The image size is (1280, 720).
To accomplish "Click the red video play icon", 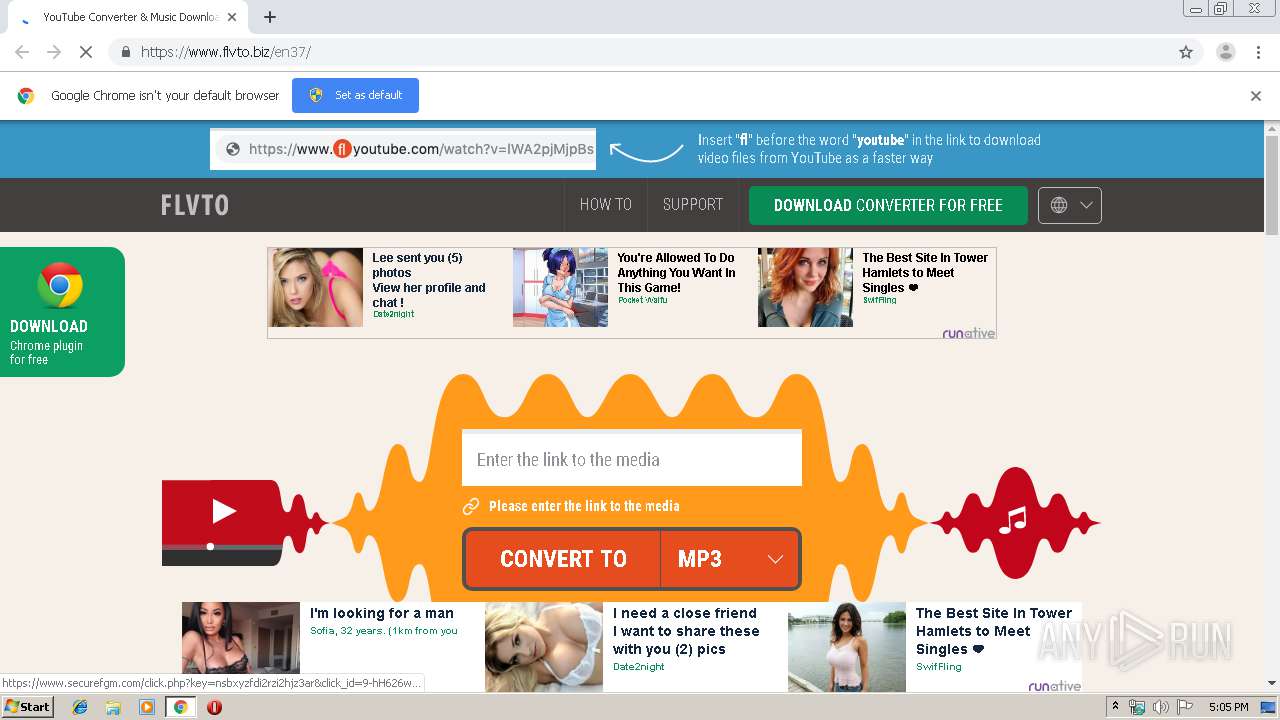I will pos(222,512).
